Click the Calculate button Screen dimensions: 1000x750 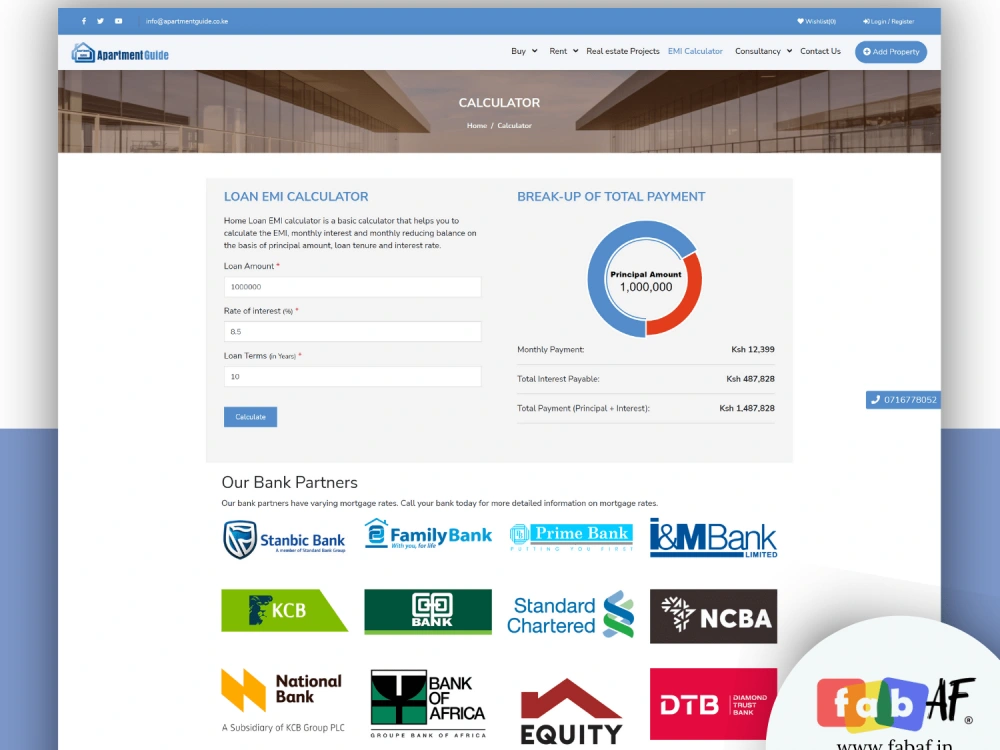[250, 417]
